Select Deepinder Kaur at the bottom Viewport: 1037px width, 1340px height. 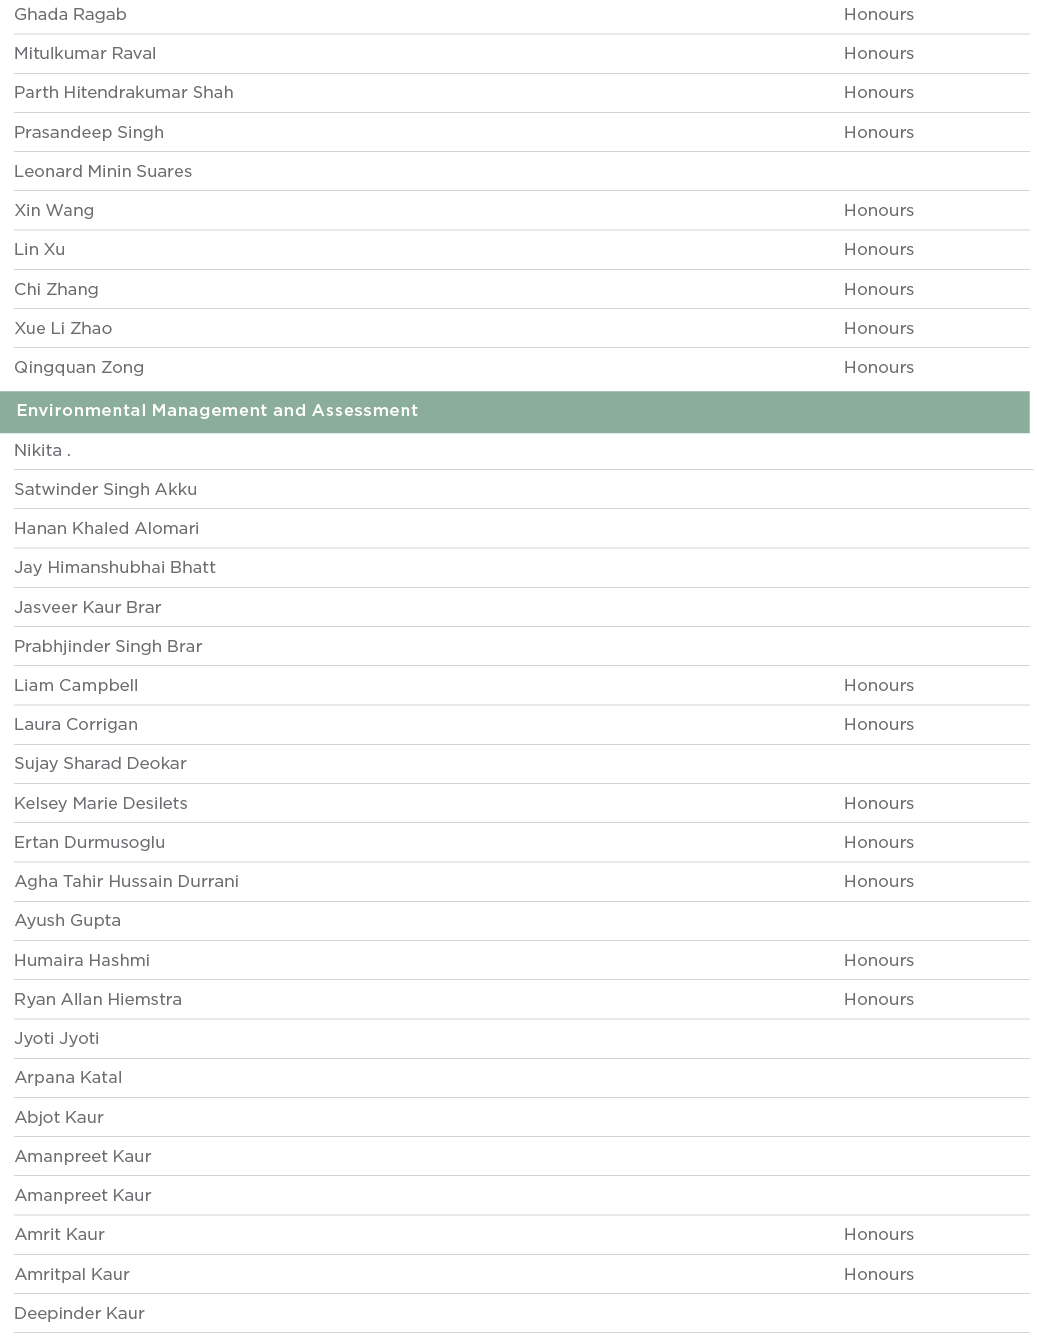[80, 1314]
